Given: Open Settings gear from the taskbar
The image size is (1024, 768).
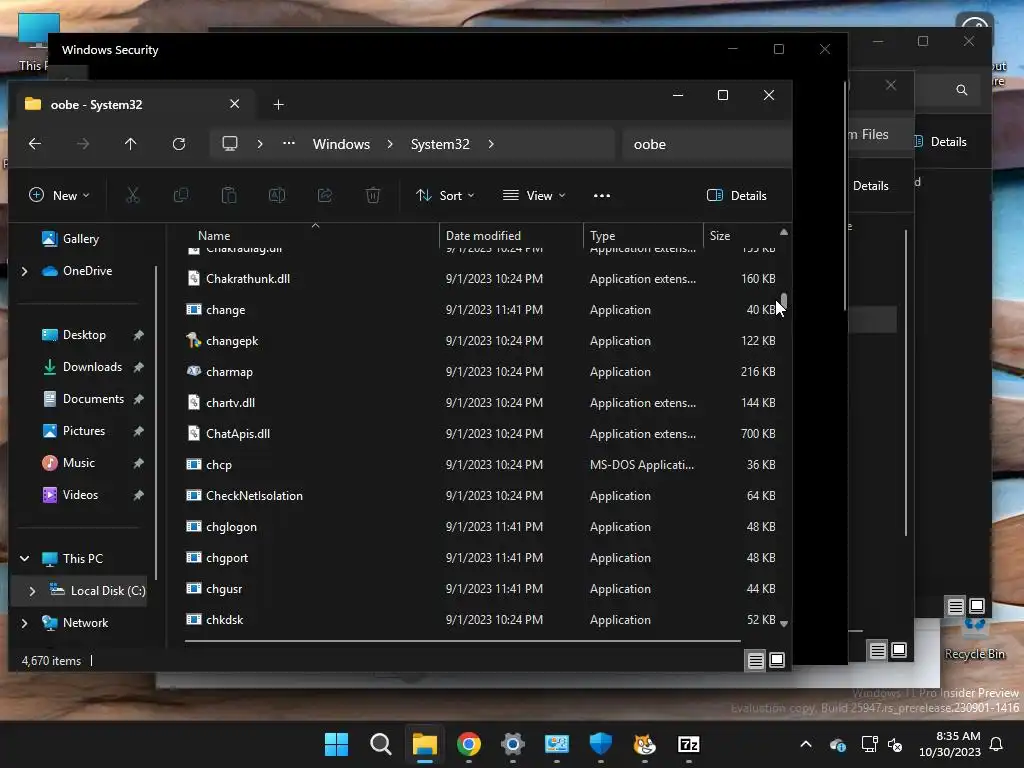Looking at the screenshot, I should coord(513,744).
